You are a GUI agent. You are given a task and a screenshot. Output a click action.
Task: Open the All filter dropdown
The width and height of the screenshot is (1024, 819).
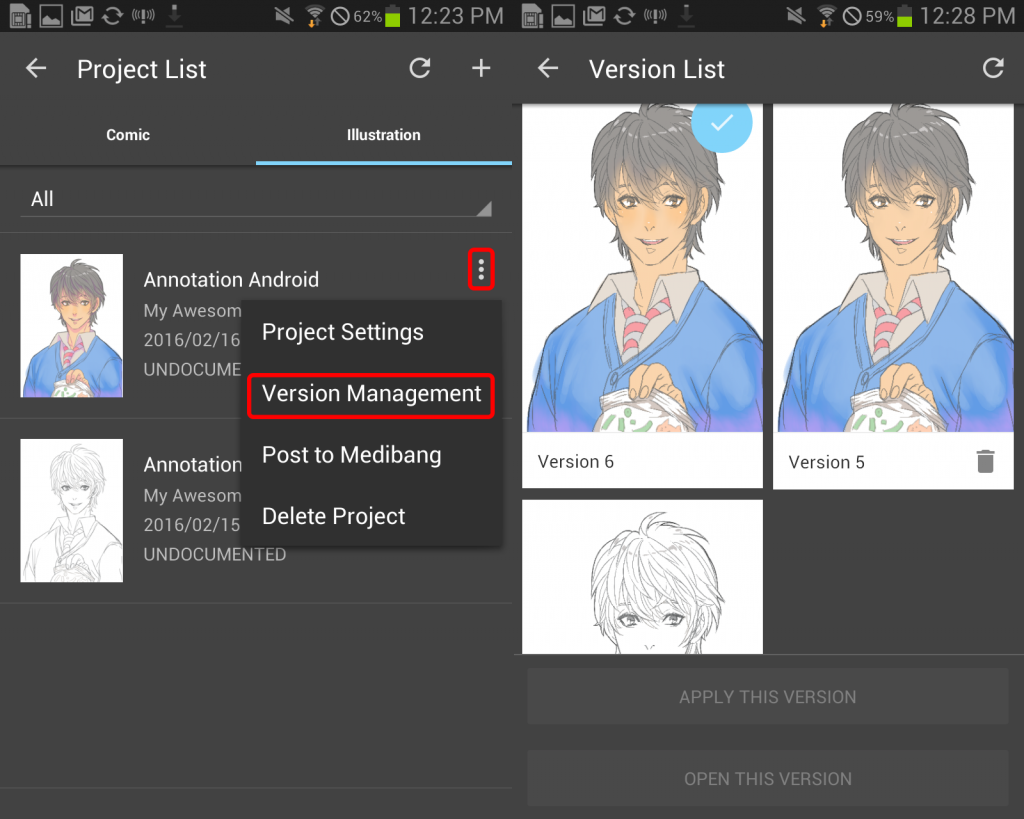(x=256, y=199)
